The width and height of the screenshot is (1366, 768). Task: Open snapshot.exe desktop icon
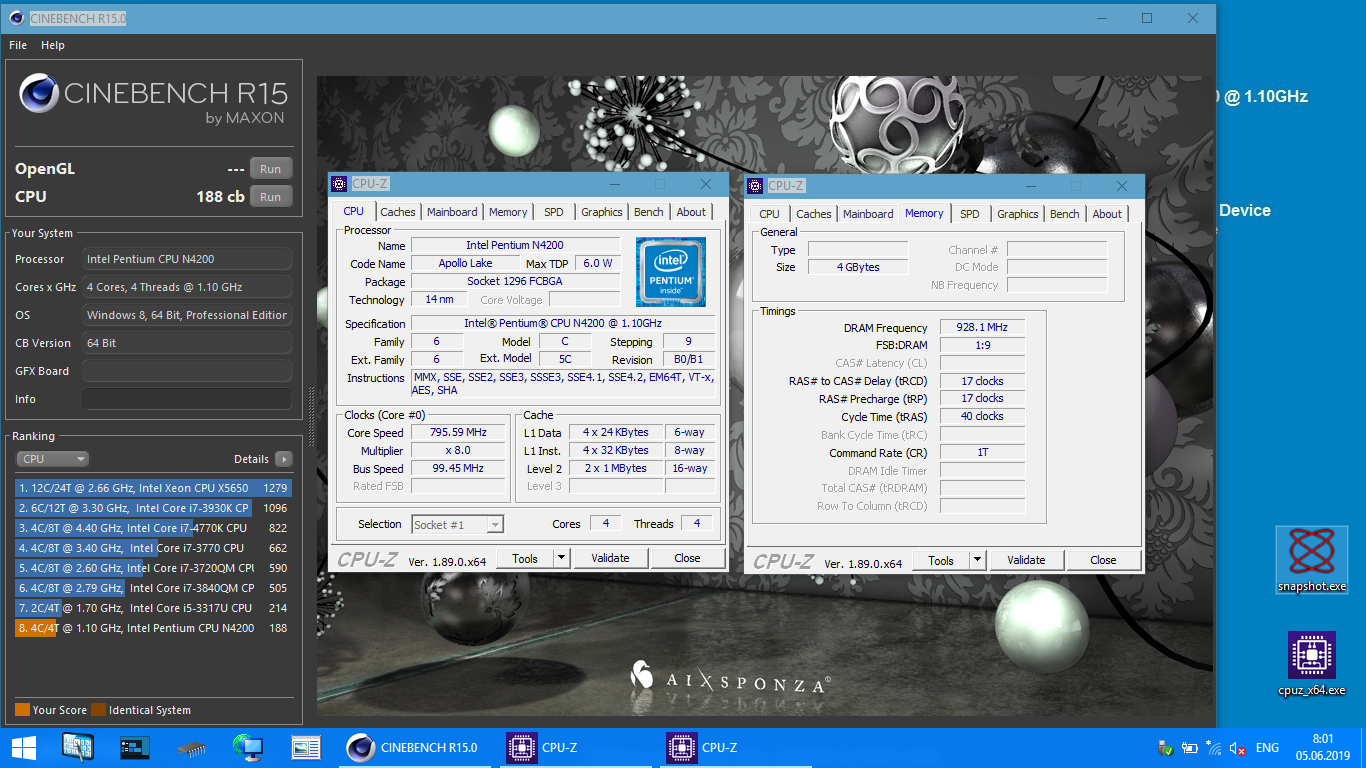point(1311,560)
